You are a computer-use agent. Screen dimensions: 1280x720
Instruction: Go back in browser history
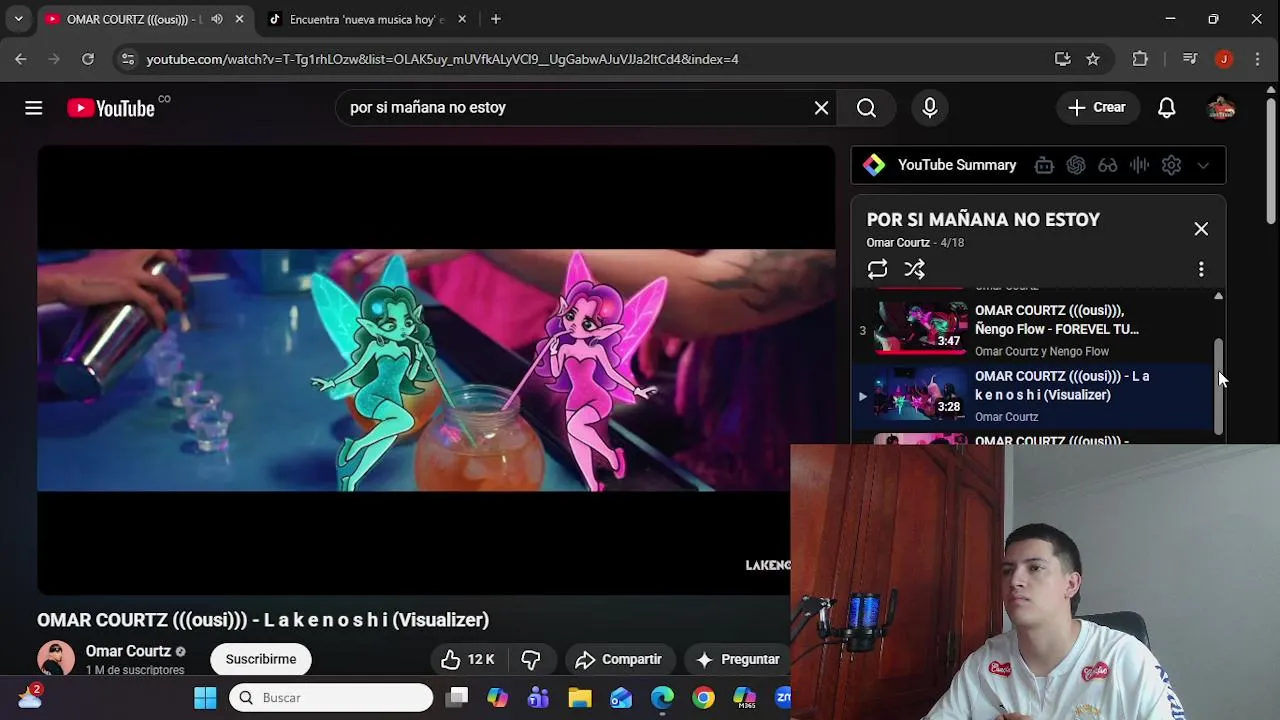(x=21, y=59)
